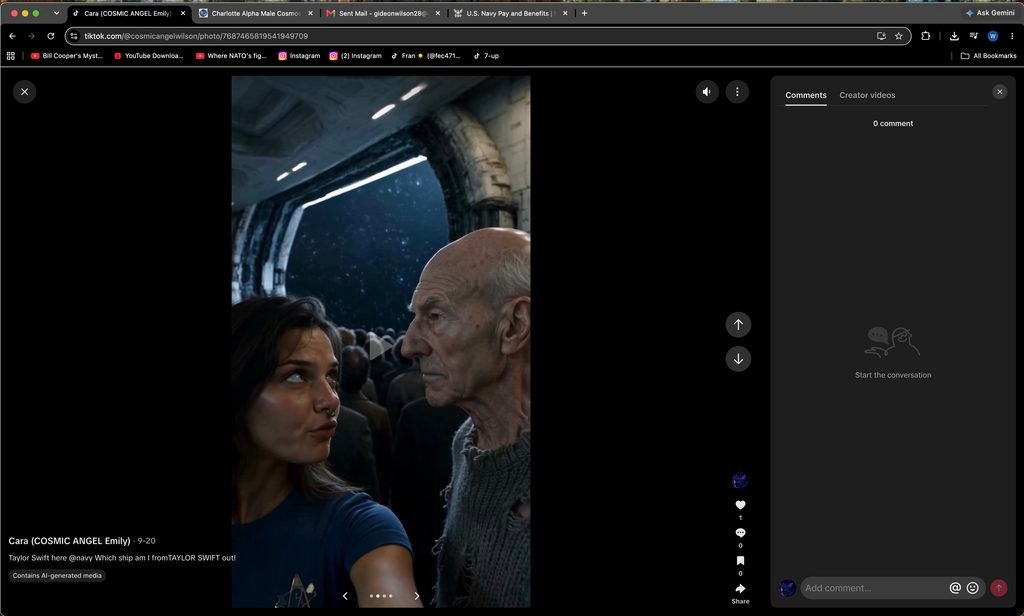Open creator avatar above like button
This screenshot has height=616, width=1024.
pyautogui.click(x=740, y=481)
